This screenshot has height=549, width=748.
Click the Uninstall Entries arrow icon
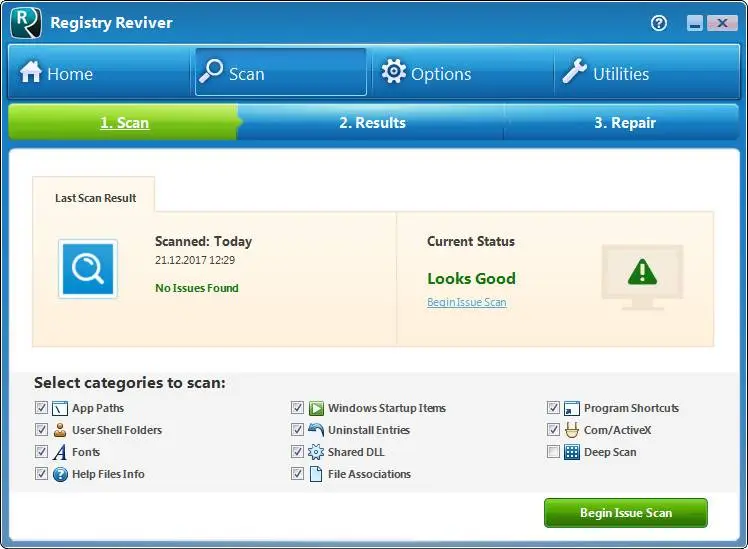(316, 430)
